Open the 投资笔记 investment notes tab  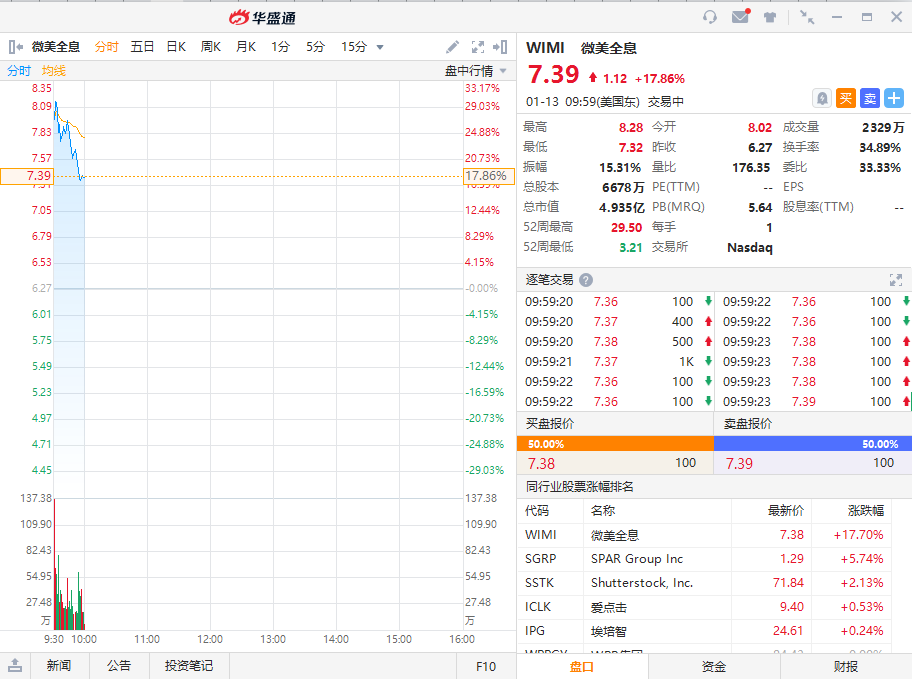click(x=188, y=666)
